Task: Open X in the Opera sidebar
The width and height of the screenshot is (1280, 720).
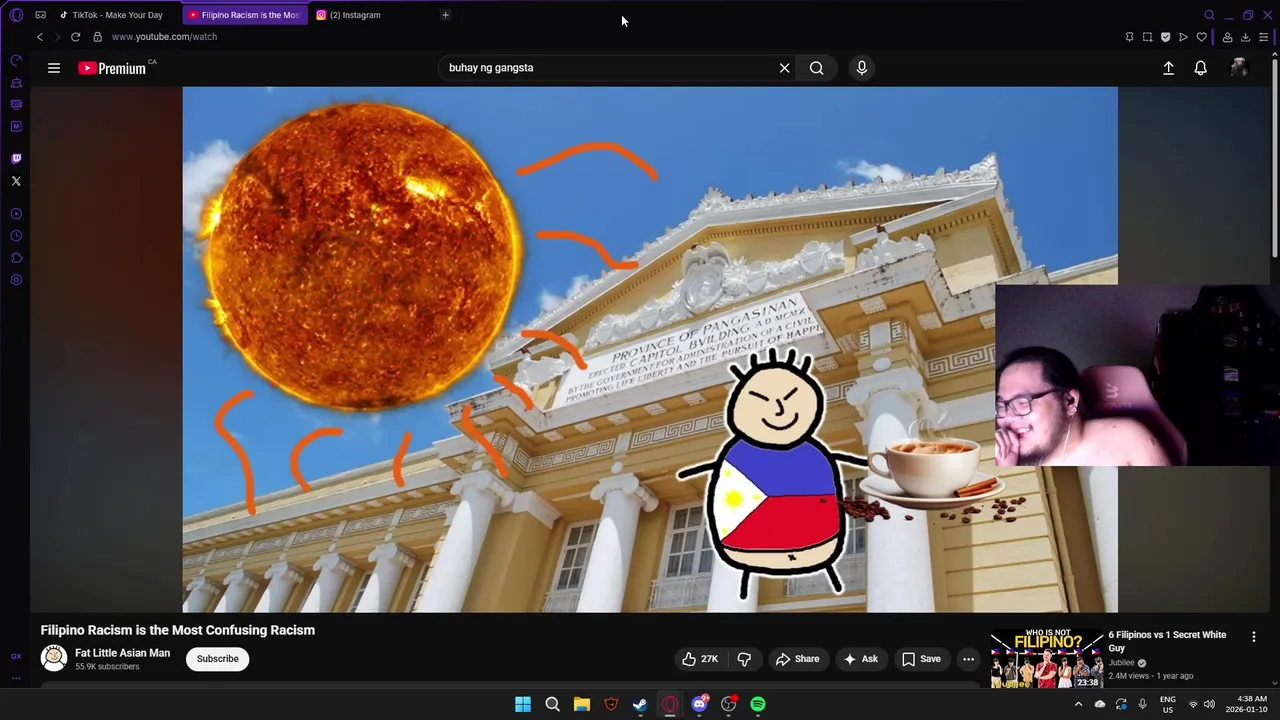Action: [16, 181]
